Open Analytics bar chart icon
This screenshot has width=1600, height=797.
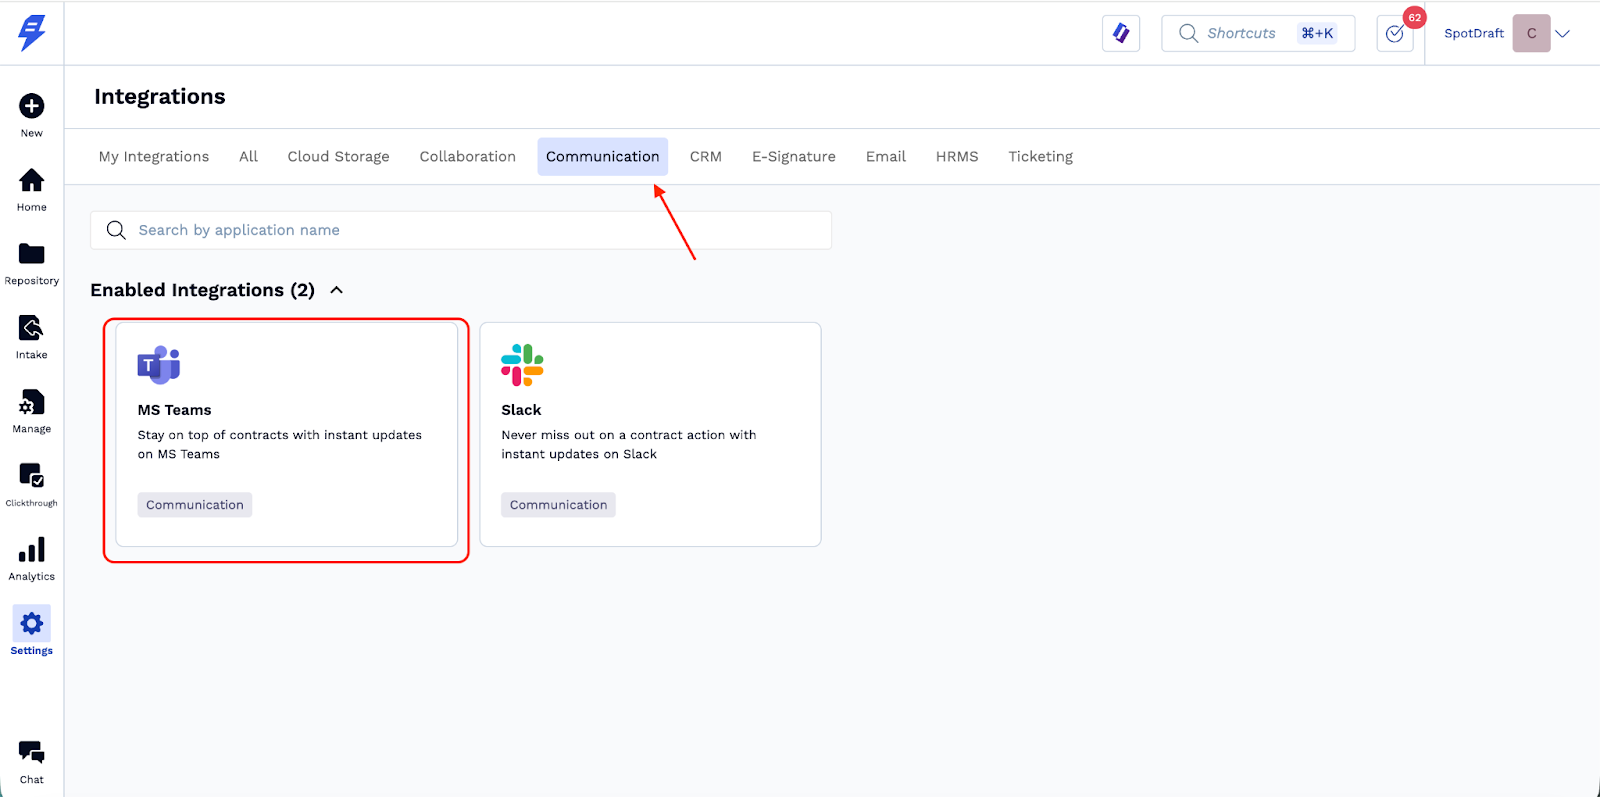tap(32, 551)
